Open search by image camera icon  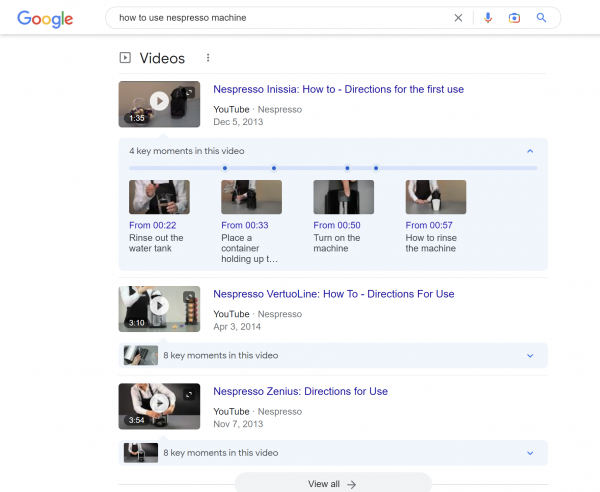tap(514, 18)
